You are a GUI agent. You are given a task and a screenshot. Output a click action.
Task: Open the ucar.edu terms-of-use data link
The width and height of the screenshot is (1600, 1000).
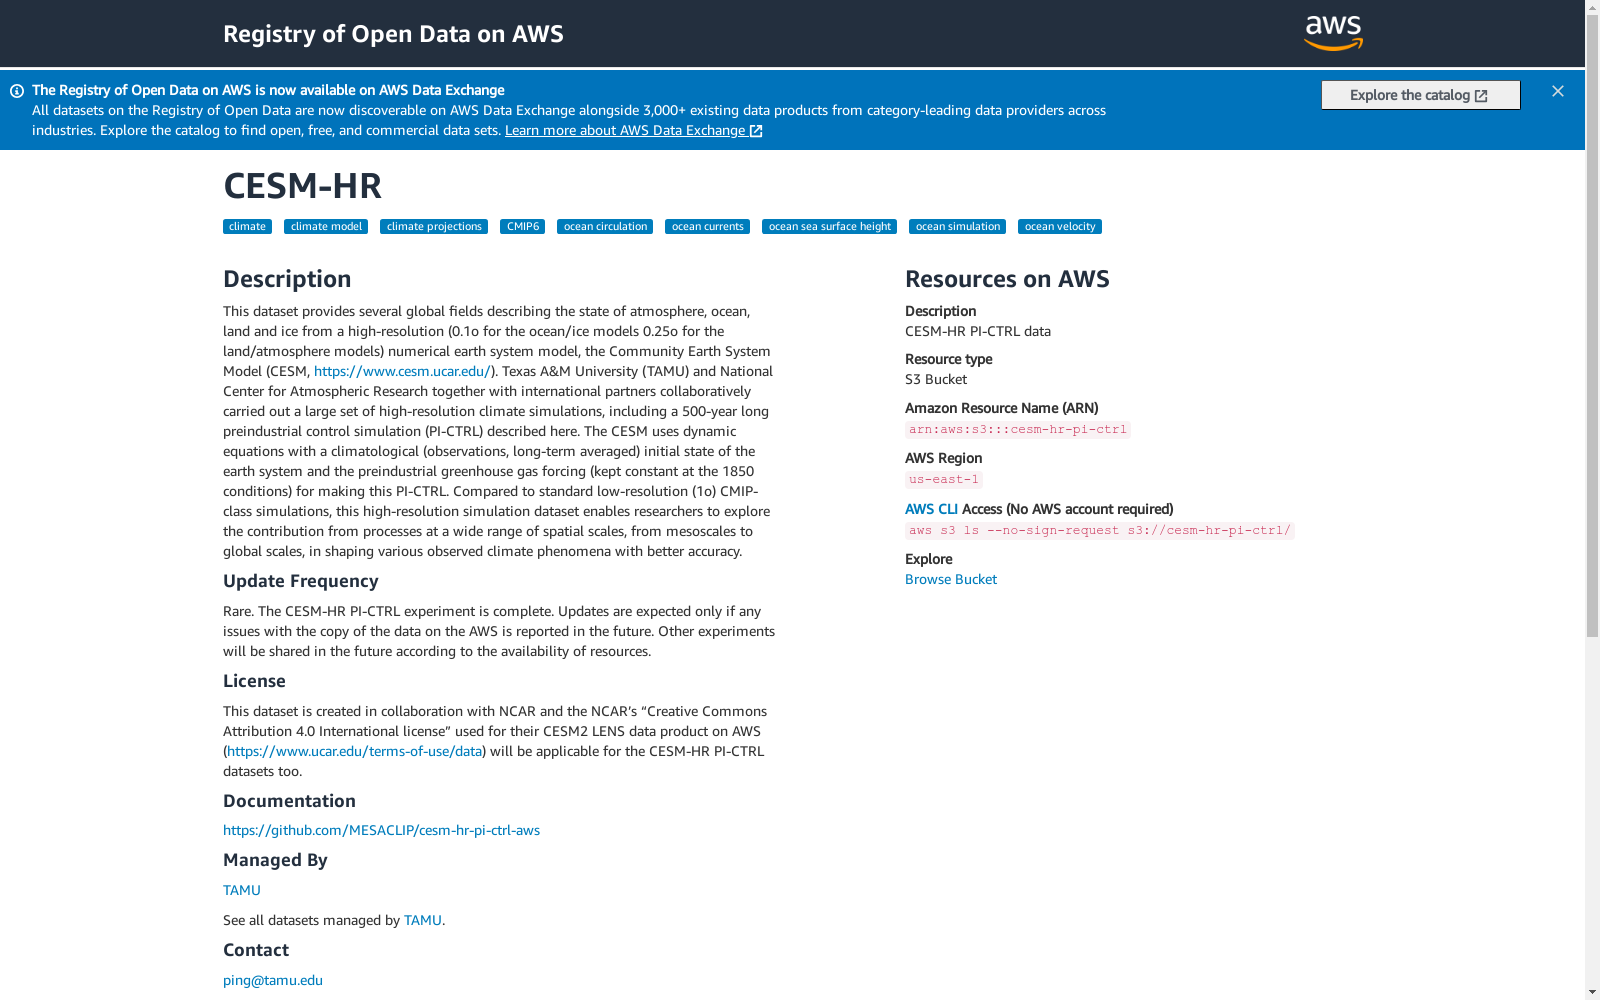pyautogui.click(x=355, y=751)
